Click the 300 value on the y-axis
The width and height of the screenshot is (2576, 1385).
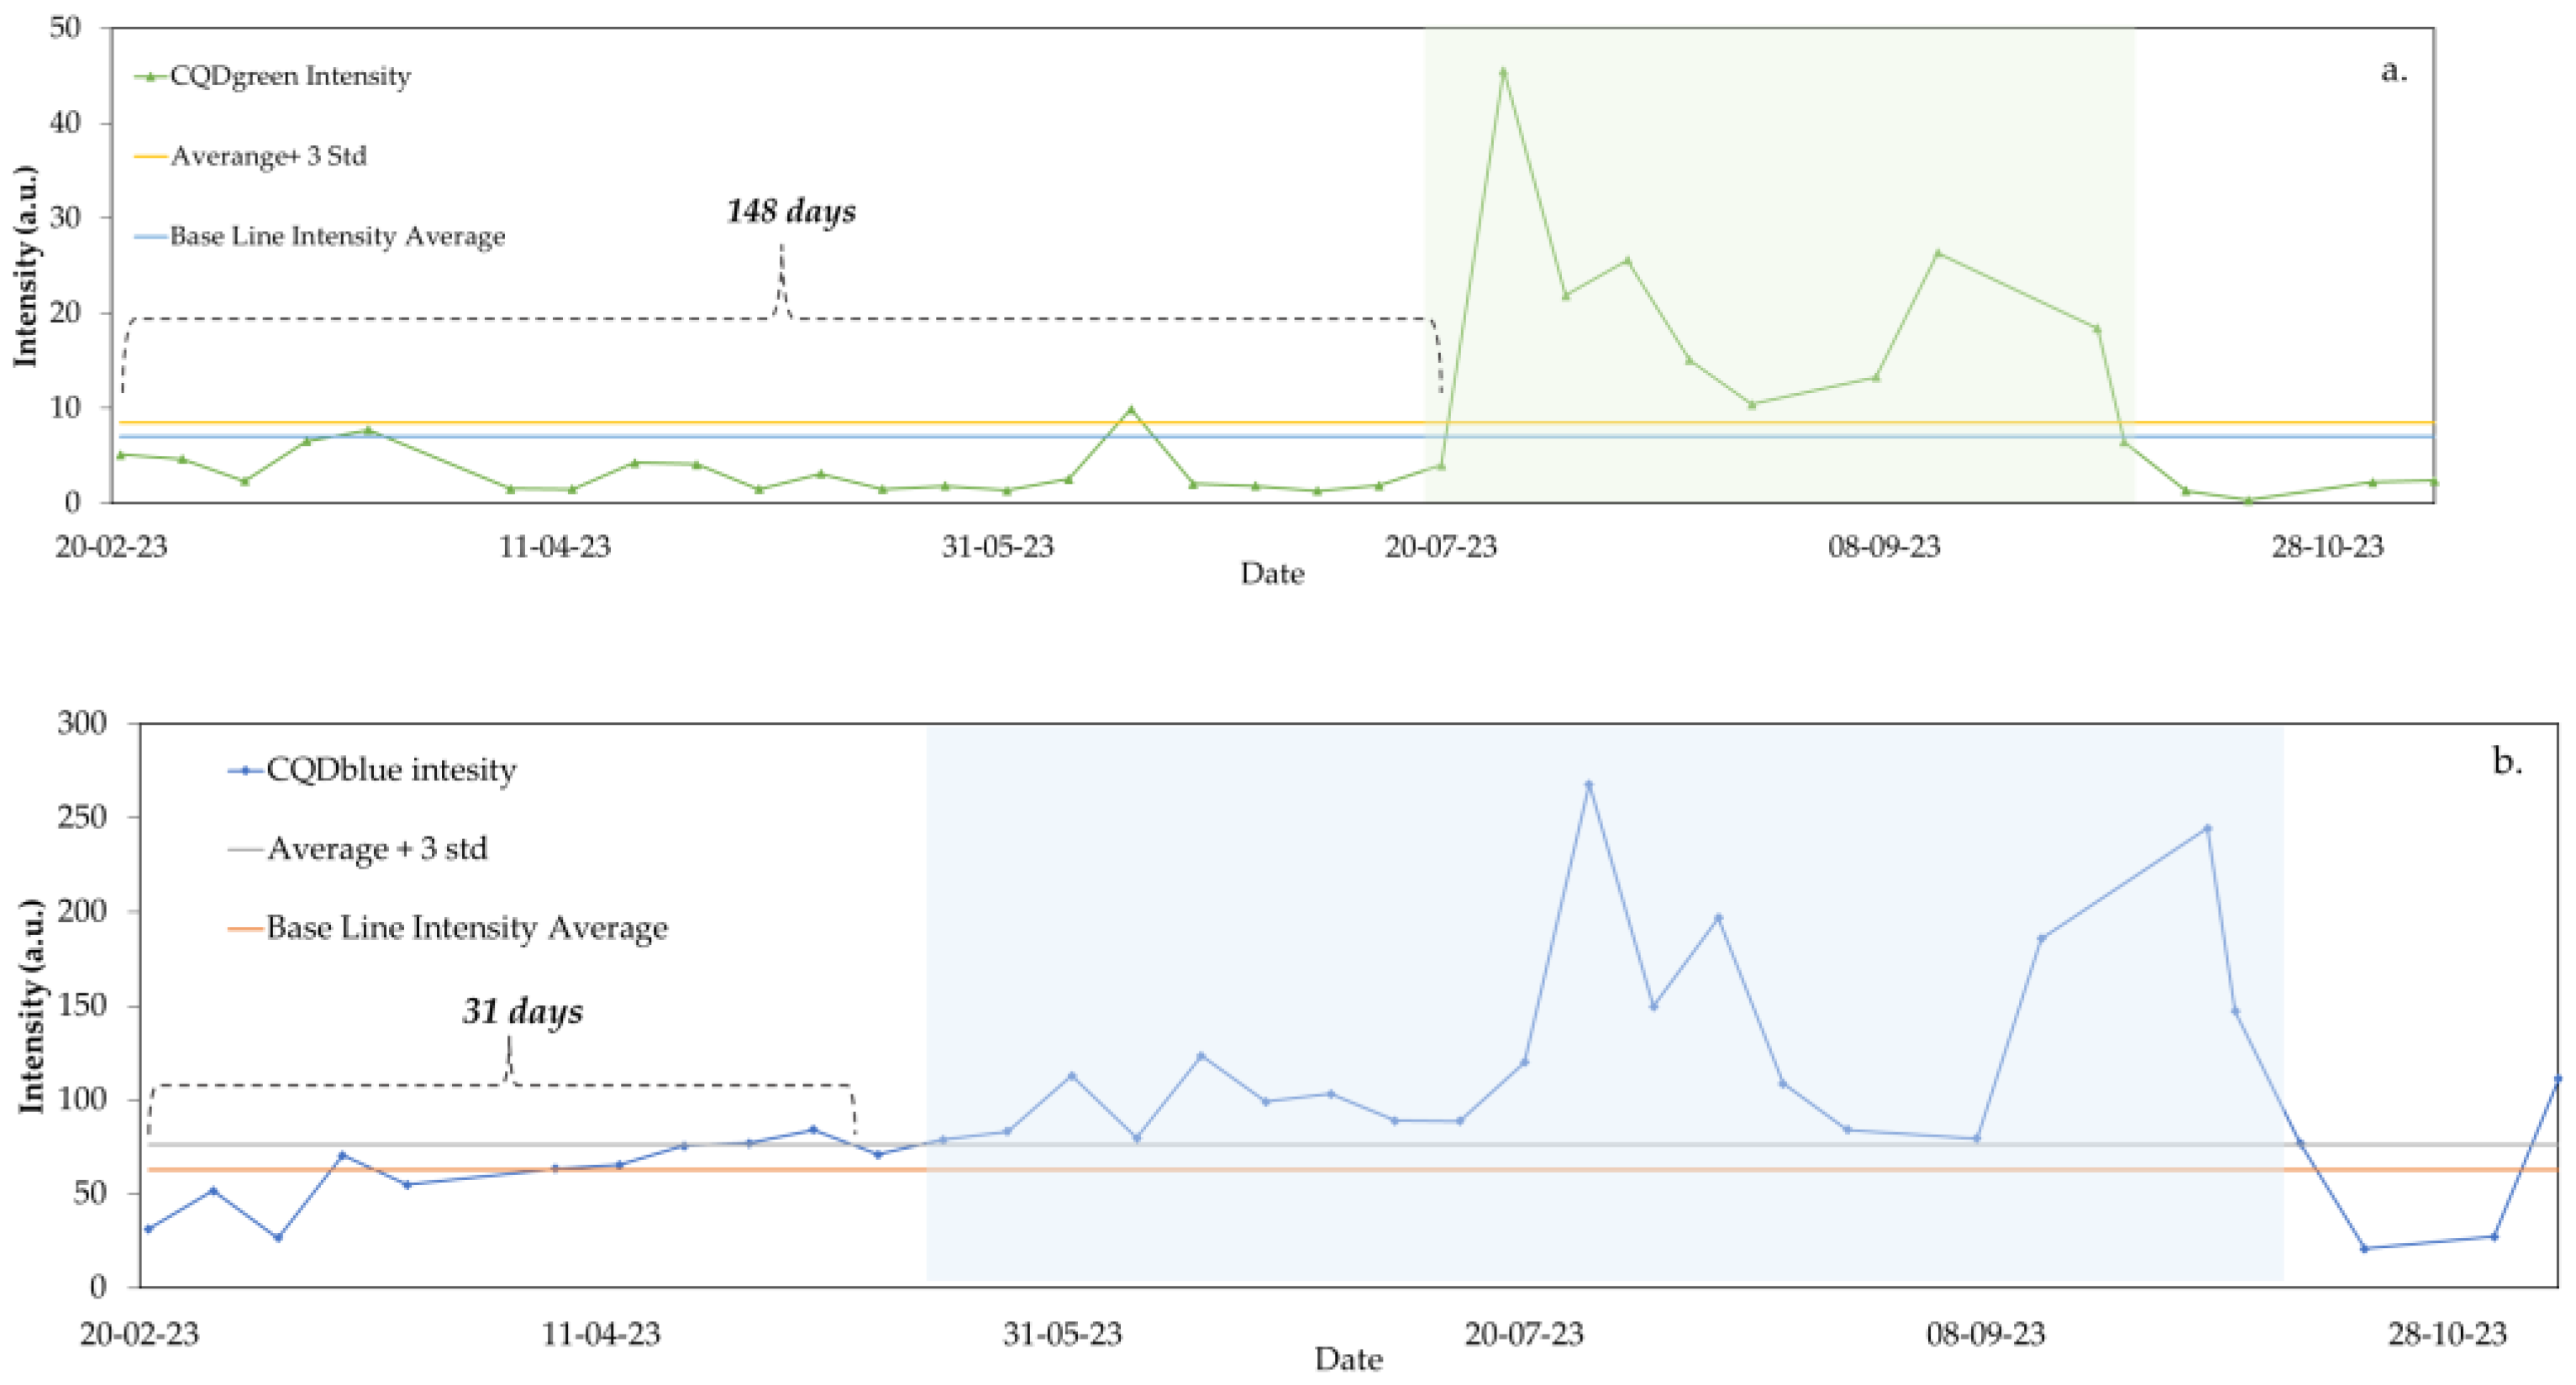[83, 723]
